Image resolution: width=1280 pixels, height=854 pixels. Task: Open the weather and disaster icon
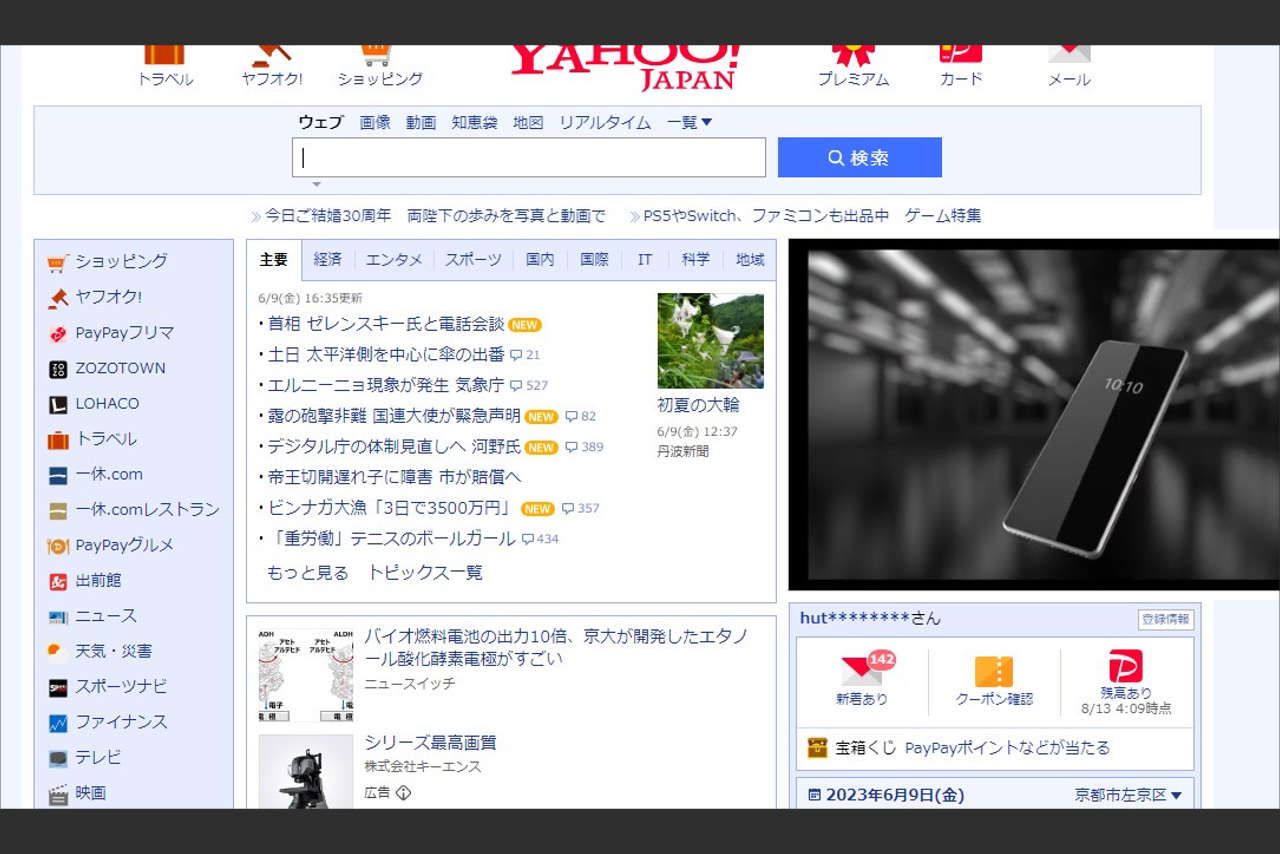pyautogui.click(x=58, y=652)
